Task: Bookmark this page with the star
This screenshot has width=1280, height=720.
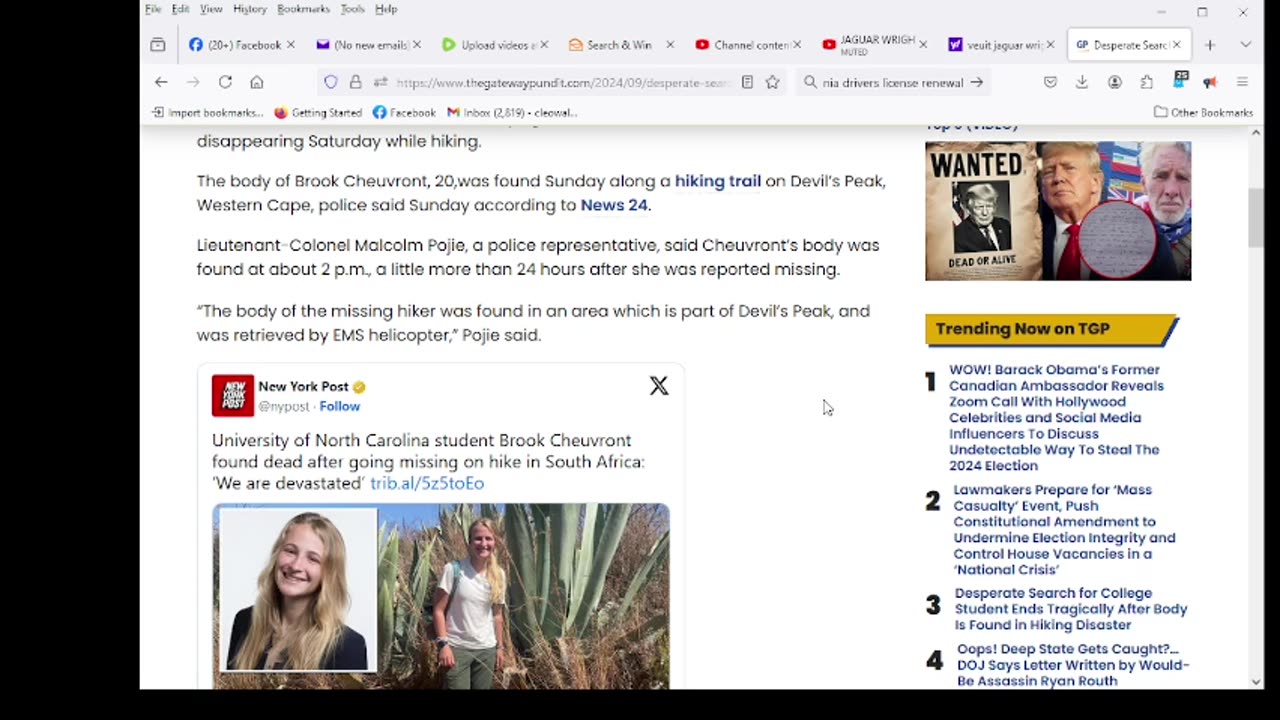Action: click(x=772, y=82)
